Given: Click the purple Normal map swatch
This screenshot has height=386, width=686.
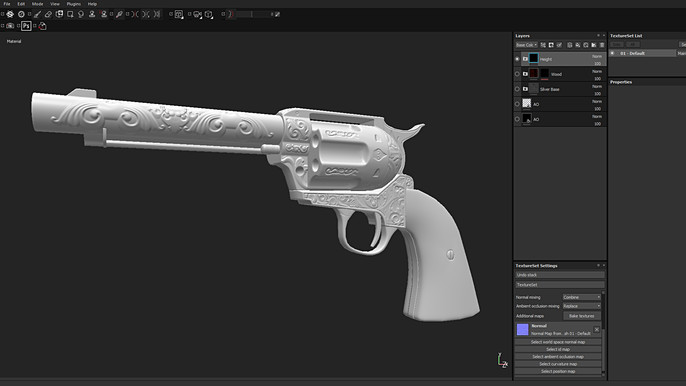Looking at the screenshot, I should coord(522,330).
